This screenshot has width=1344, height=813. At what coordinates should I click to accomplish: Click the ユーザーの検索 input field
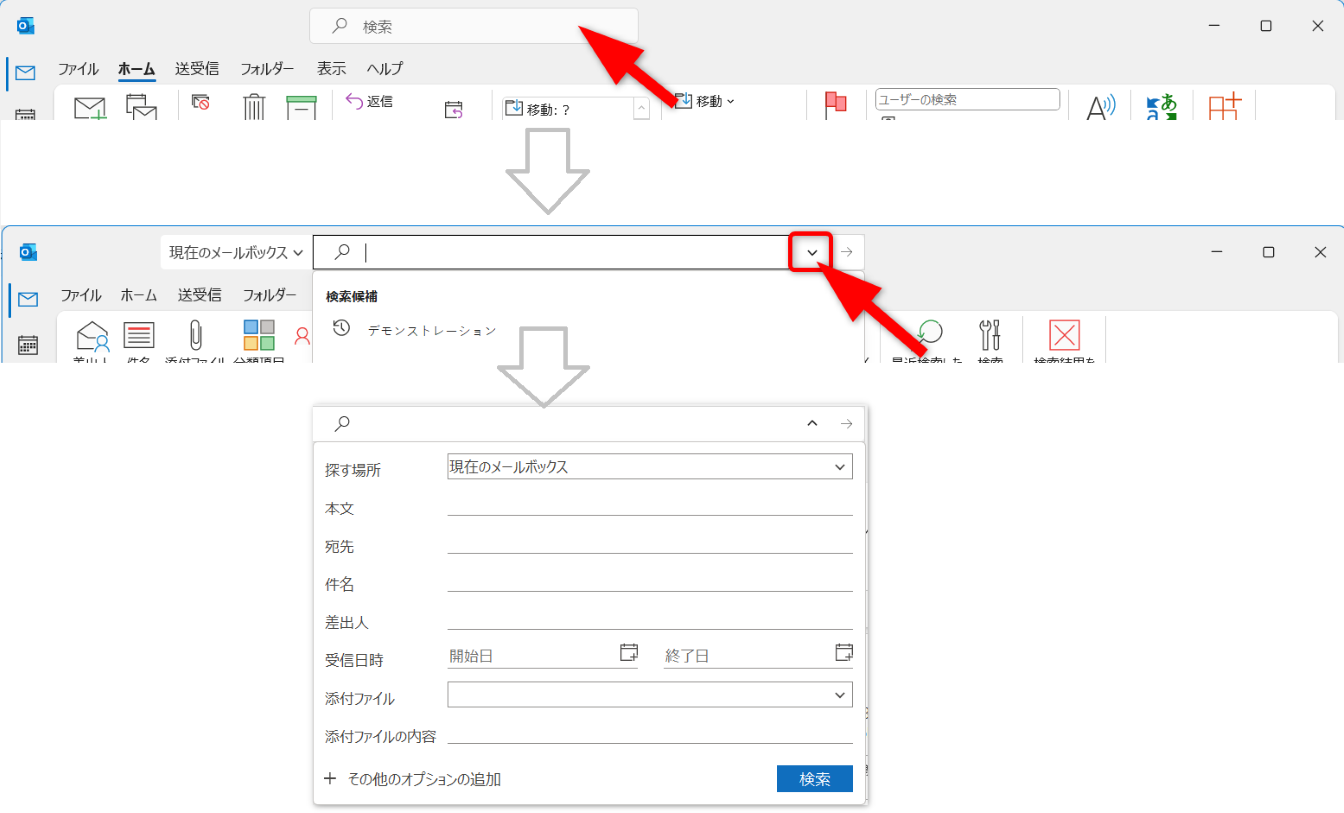pos(966,100)
